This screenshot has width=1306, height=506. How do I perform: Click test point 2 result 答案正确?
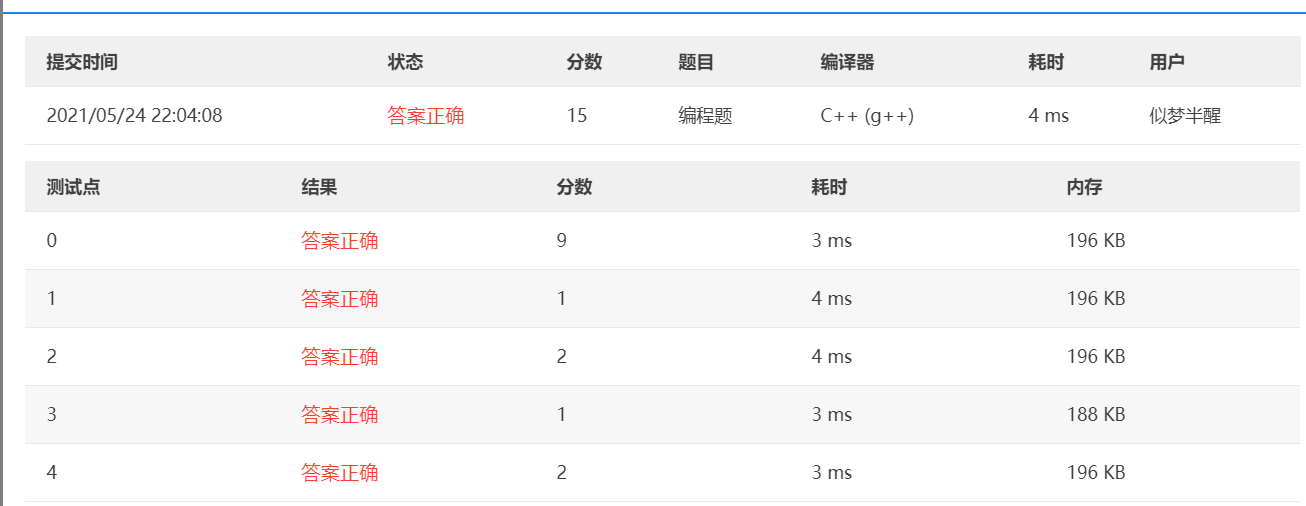click(x=339, y=357)
